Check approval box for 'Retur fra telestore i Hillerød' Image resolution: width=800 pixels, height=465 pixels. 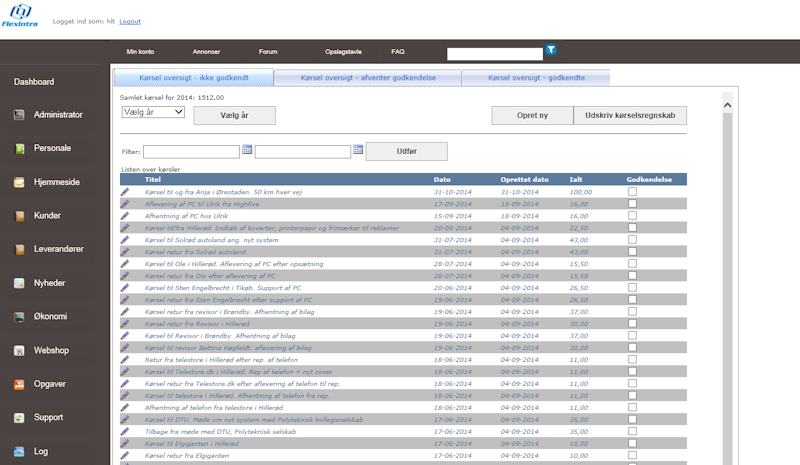633,359
